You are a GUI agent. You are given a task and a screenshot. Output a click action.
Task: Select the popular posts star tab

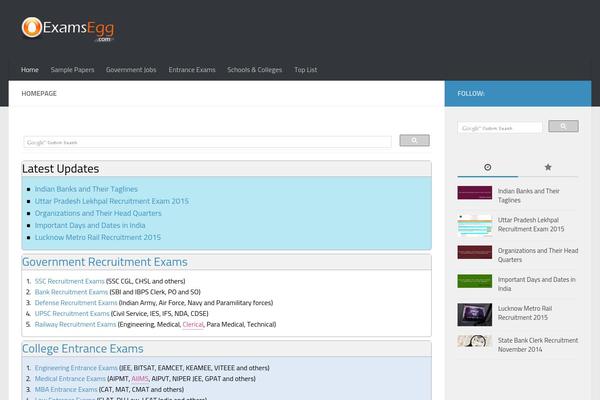coord(548,167)
